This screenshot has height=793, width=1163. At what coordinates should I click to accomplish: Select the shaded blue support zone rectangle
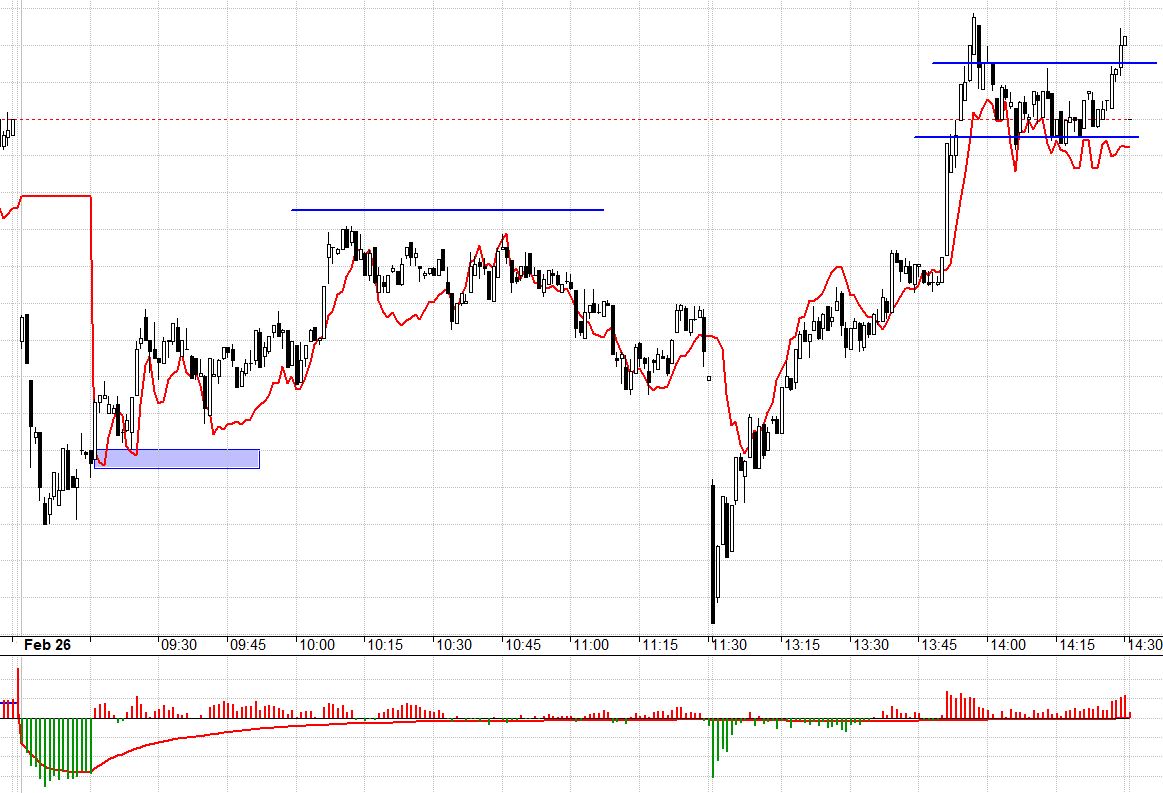(177, 458)
